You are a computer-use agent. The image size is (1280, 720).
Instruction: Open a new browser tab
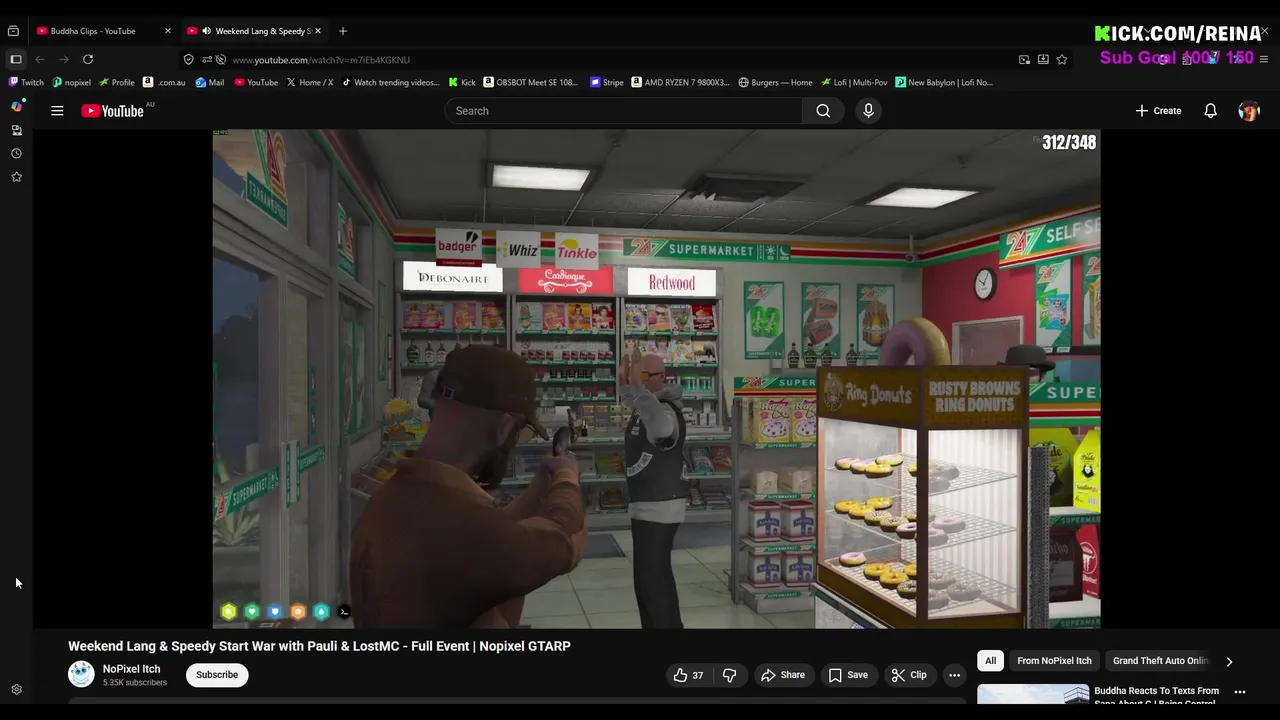(342, 31)
